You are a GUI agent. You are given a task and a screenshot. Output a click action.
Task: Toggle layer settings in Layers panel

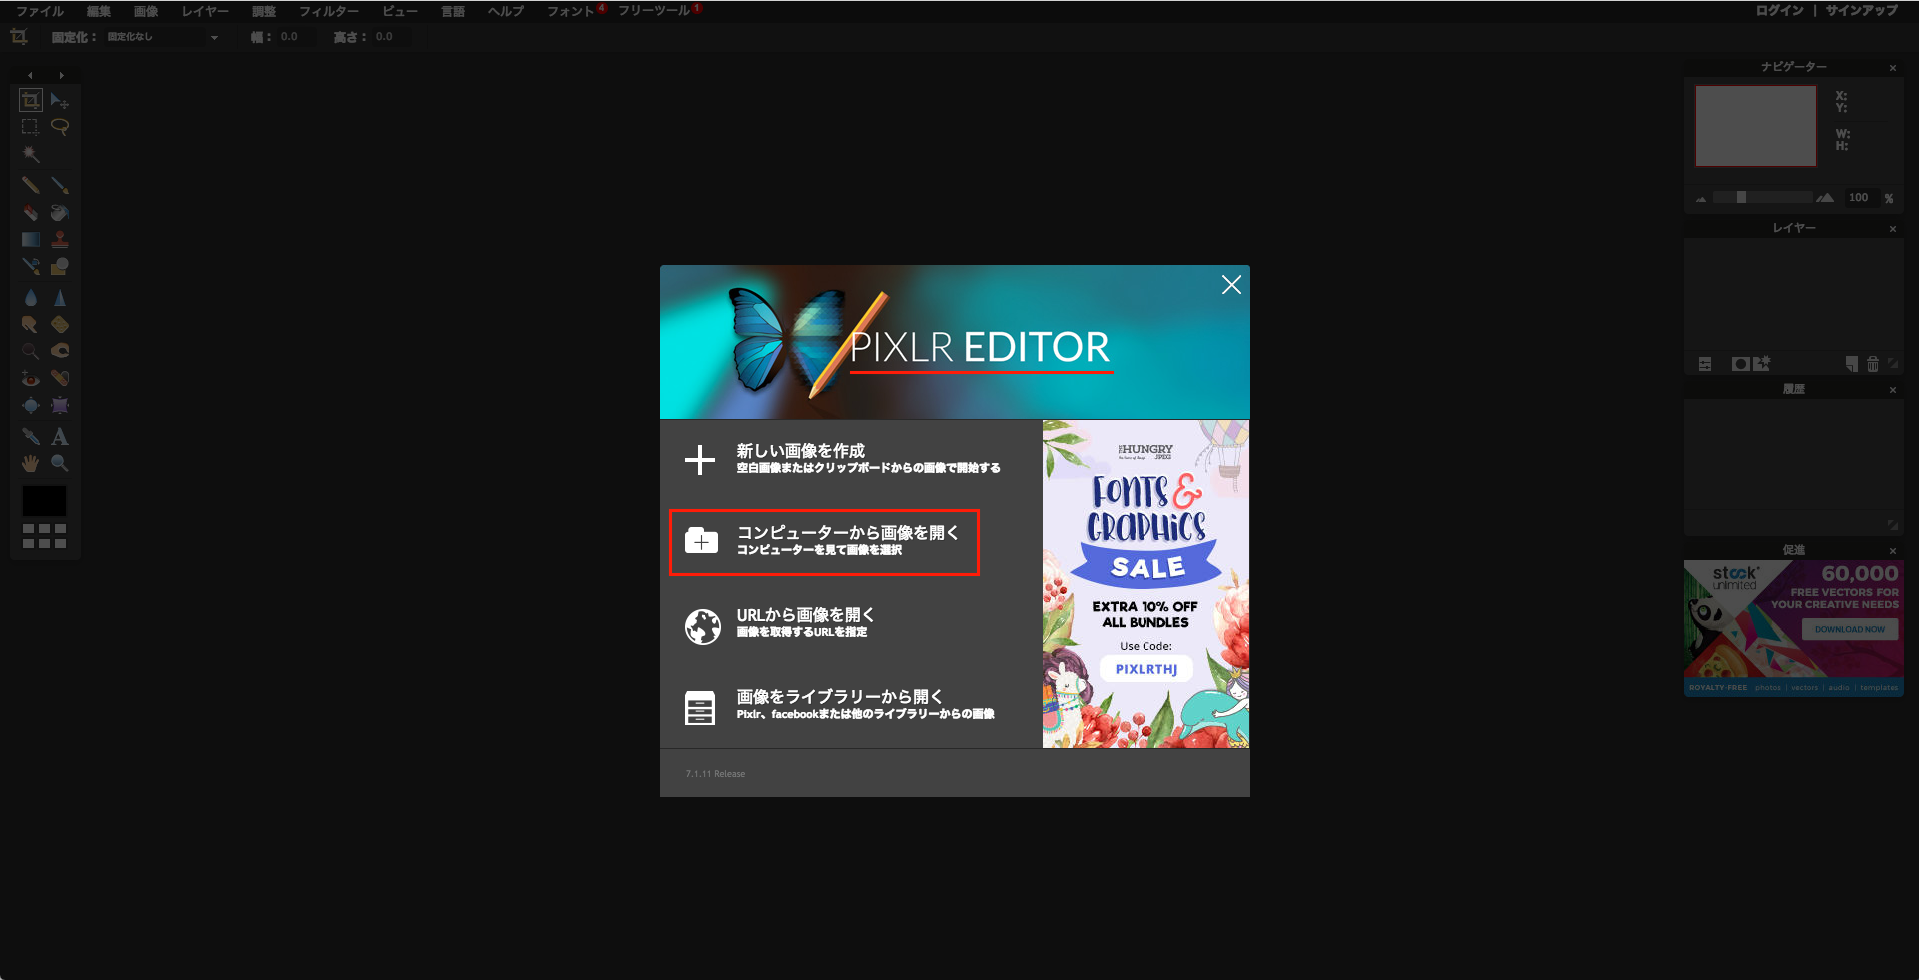[1705, 364]
